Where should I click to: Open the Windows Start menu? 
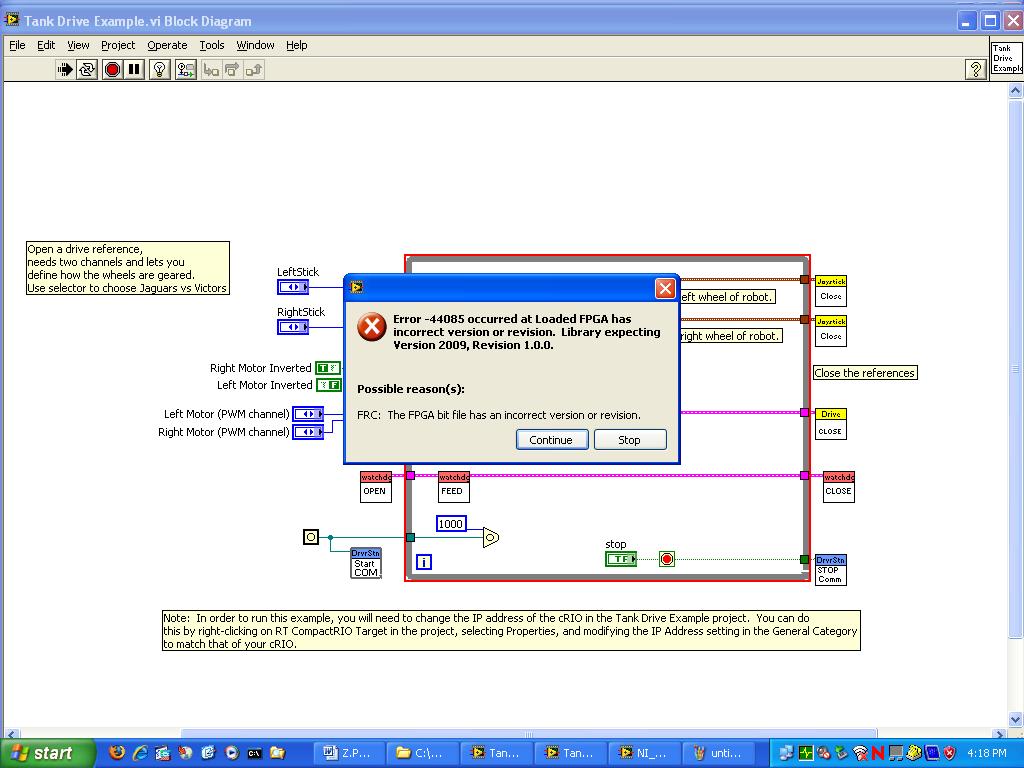tap(48, 753)
